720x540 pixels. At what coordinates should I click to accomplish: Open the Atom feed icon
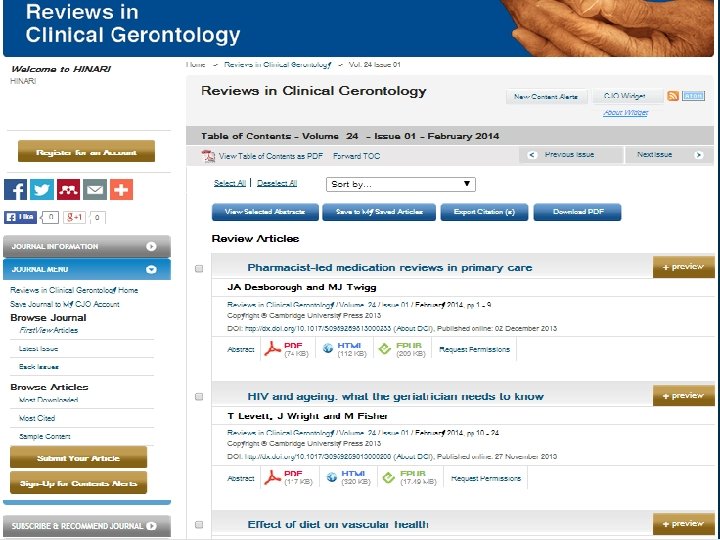pyautogui.click(x=693, y=96)
